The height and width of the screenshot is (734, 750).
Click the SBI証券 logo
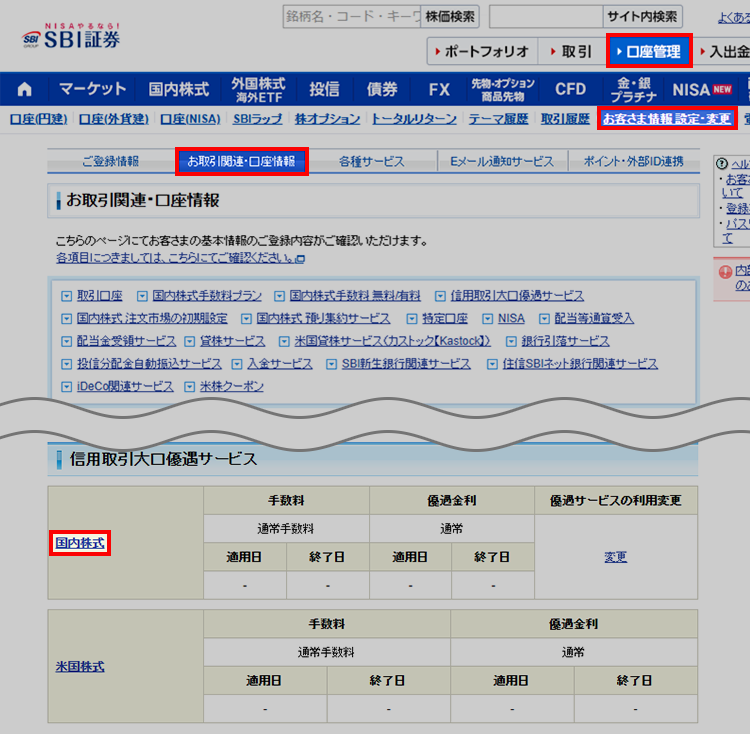[x=71, y=36]
